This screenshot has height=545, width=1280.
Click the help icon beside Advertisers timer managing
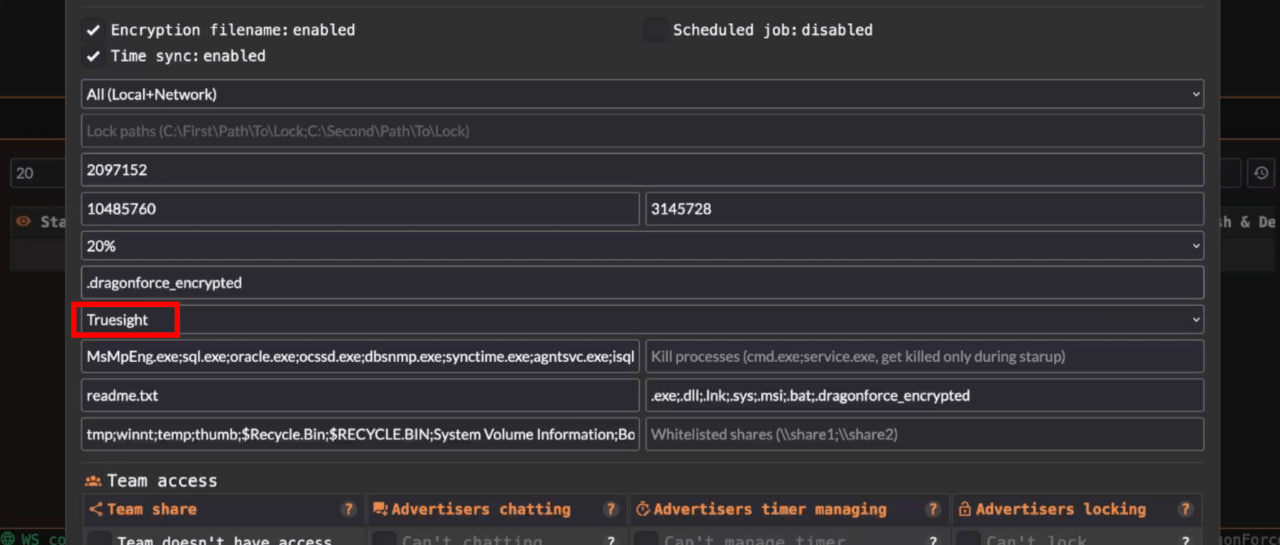pyautogui.click(x=933, y=509)
